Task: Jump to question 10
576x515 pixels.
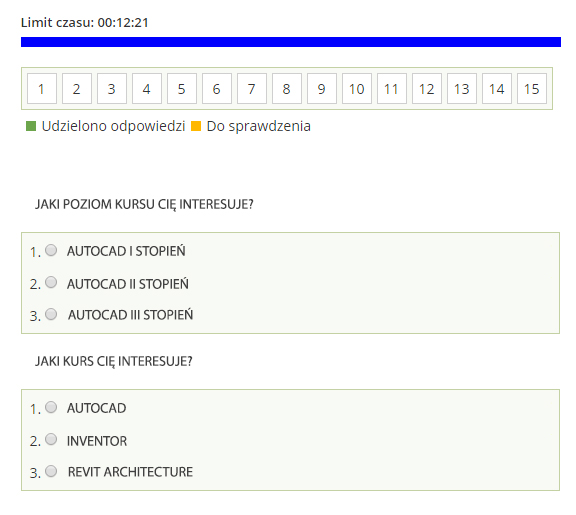Action: (357, 89)
